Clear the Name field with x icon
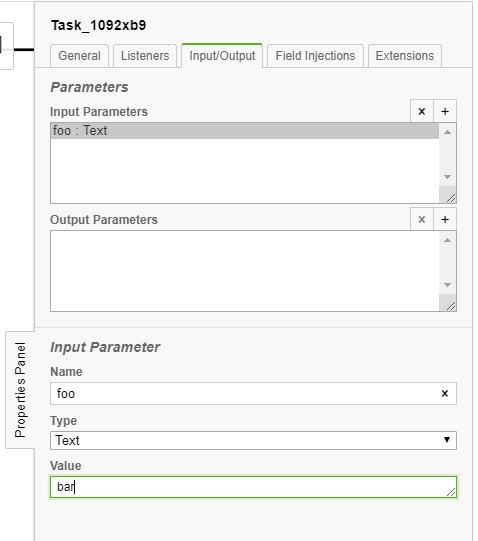This screenshot has width=478, height=541. (x=445, y=393)
